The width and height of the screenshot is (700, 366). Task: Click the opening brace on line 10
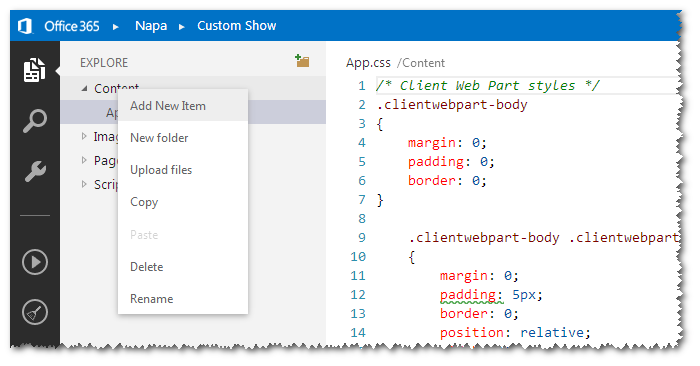pos(412,257)
